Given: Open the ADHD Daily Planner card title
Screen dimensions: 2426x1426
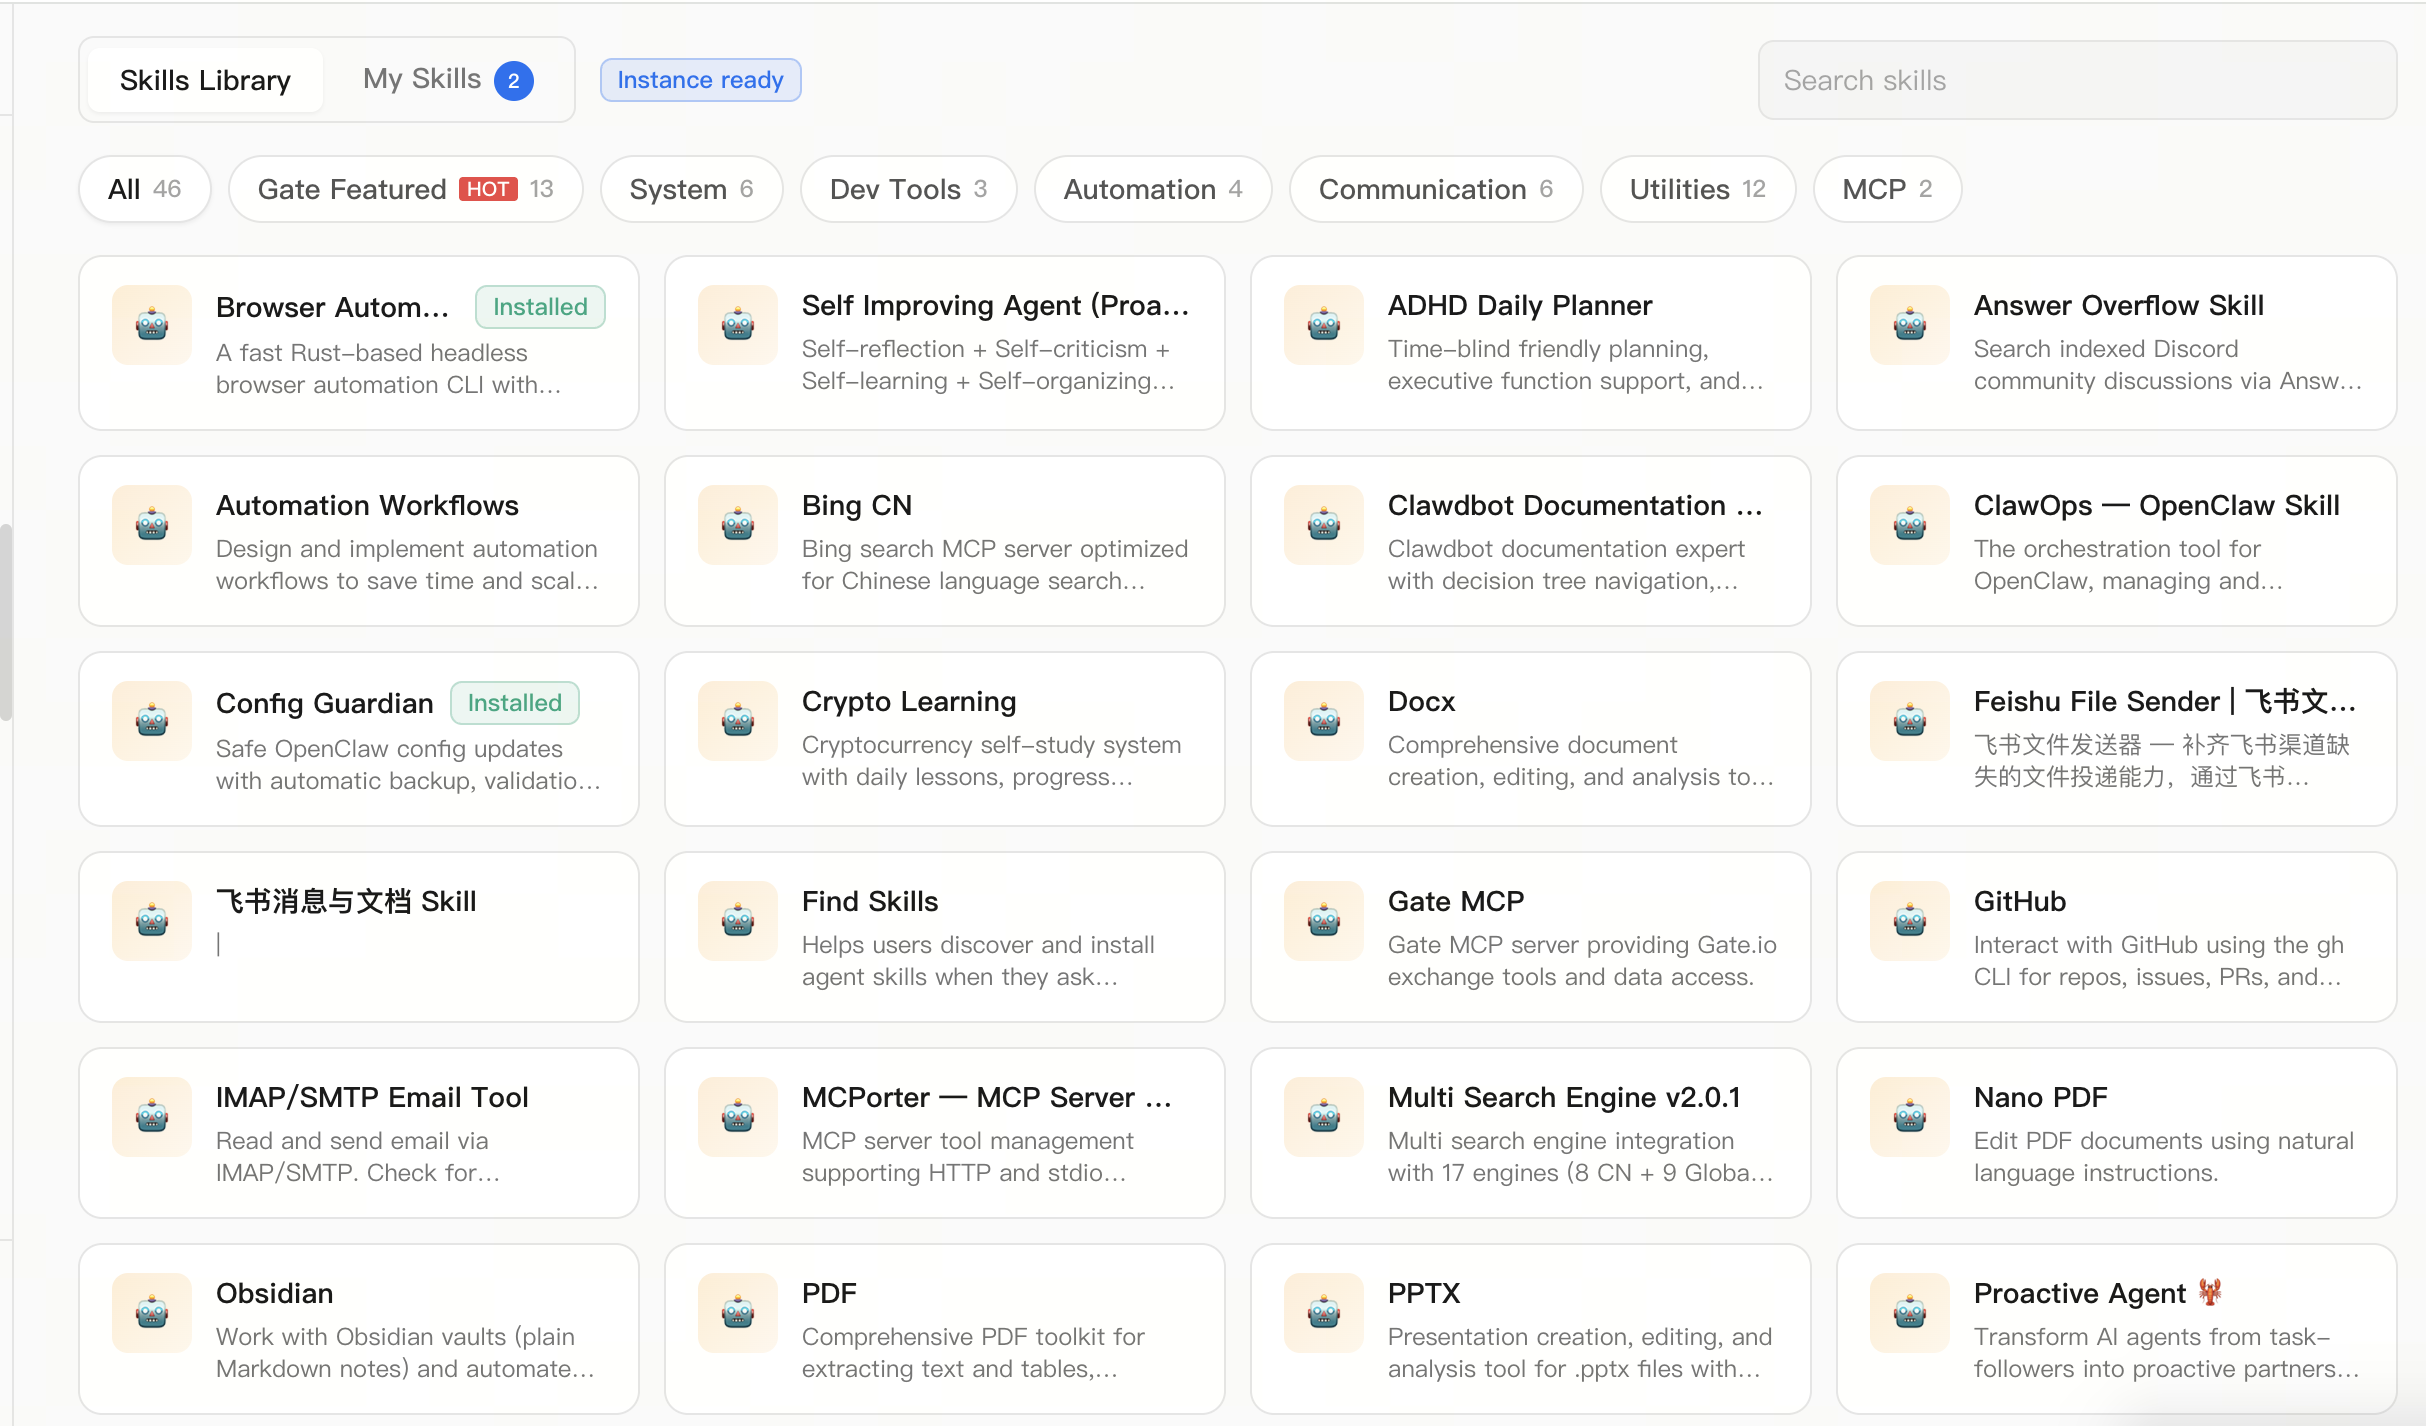Looking at the screenshot, I should [1519, 305].
